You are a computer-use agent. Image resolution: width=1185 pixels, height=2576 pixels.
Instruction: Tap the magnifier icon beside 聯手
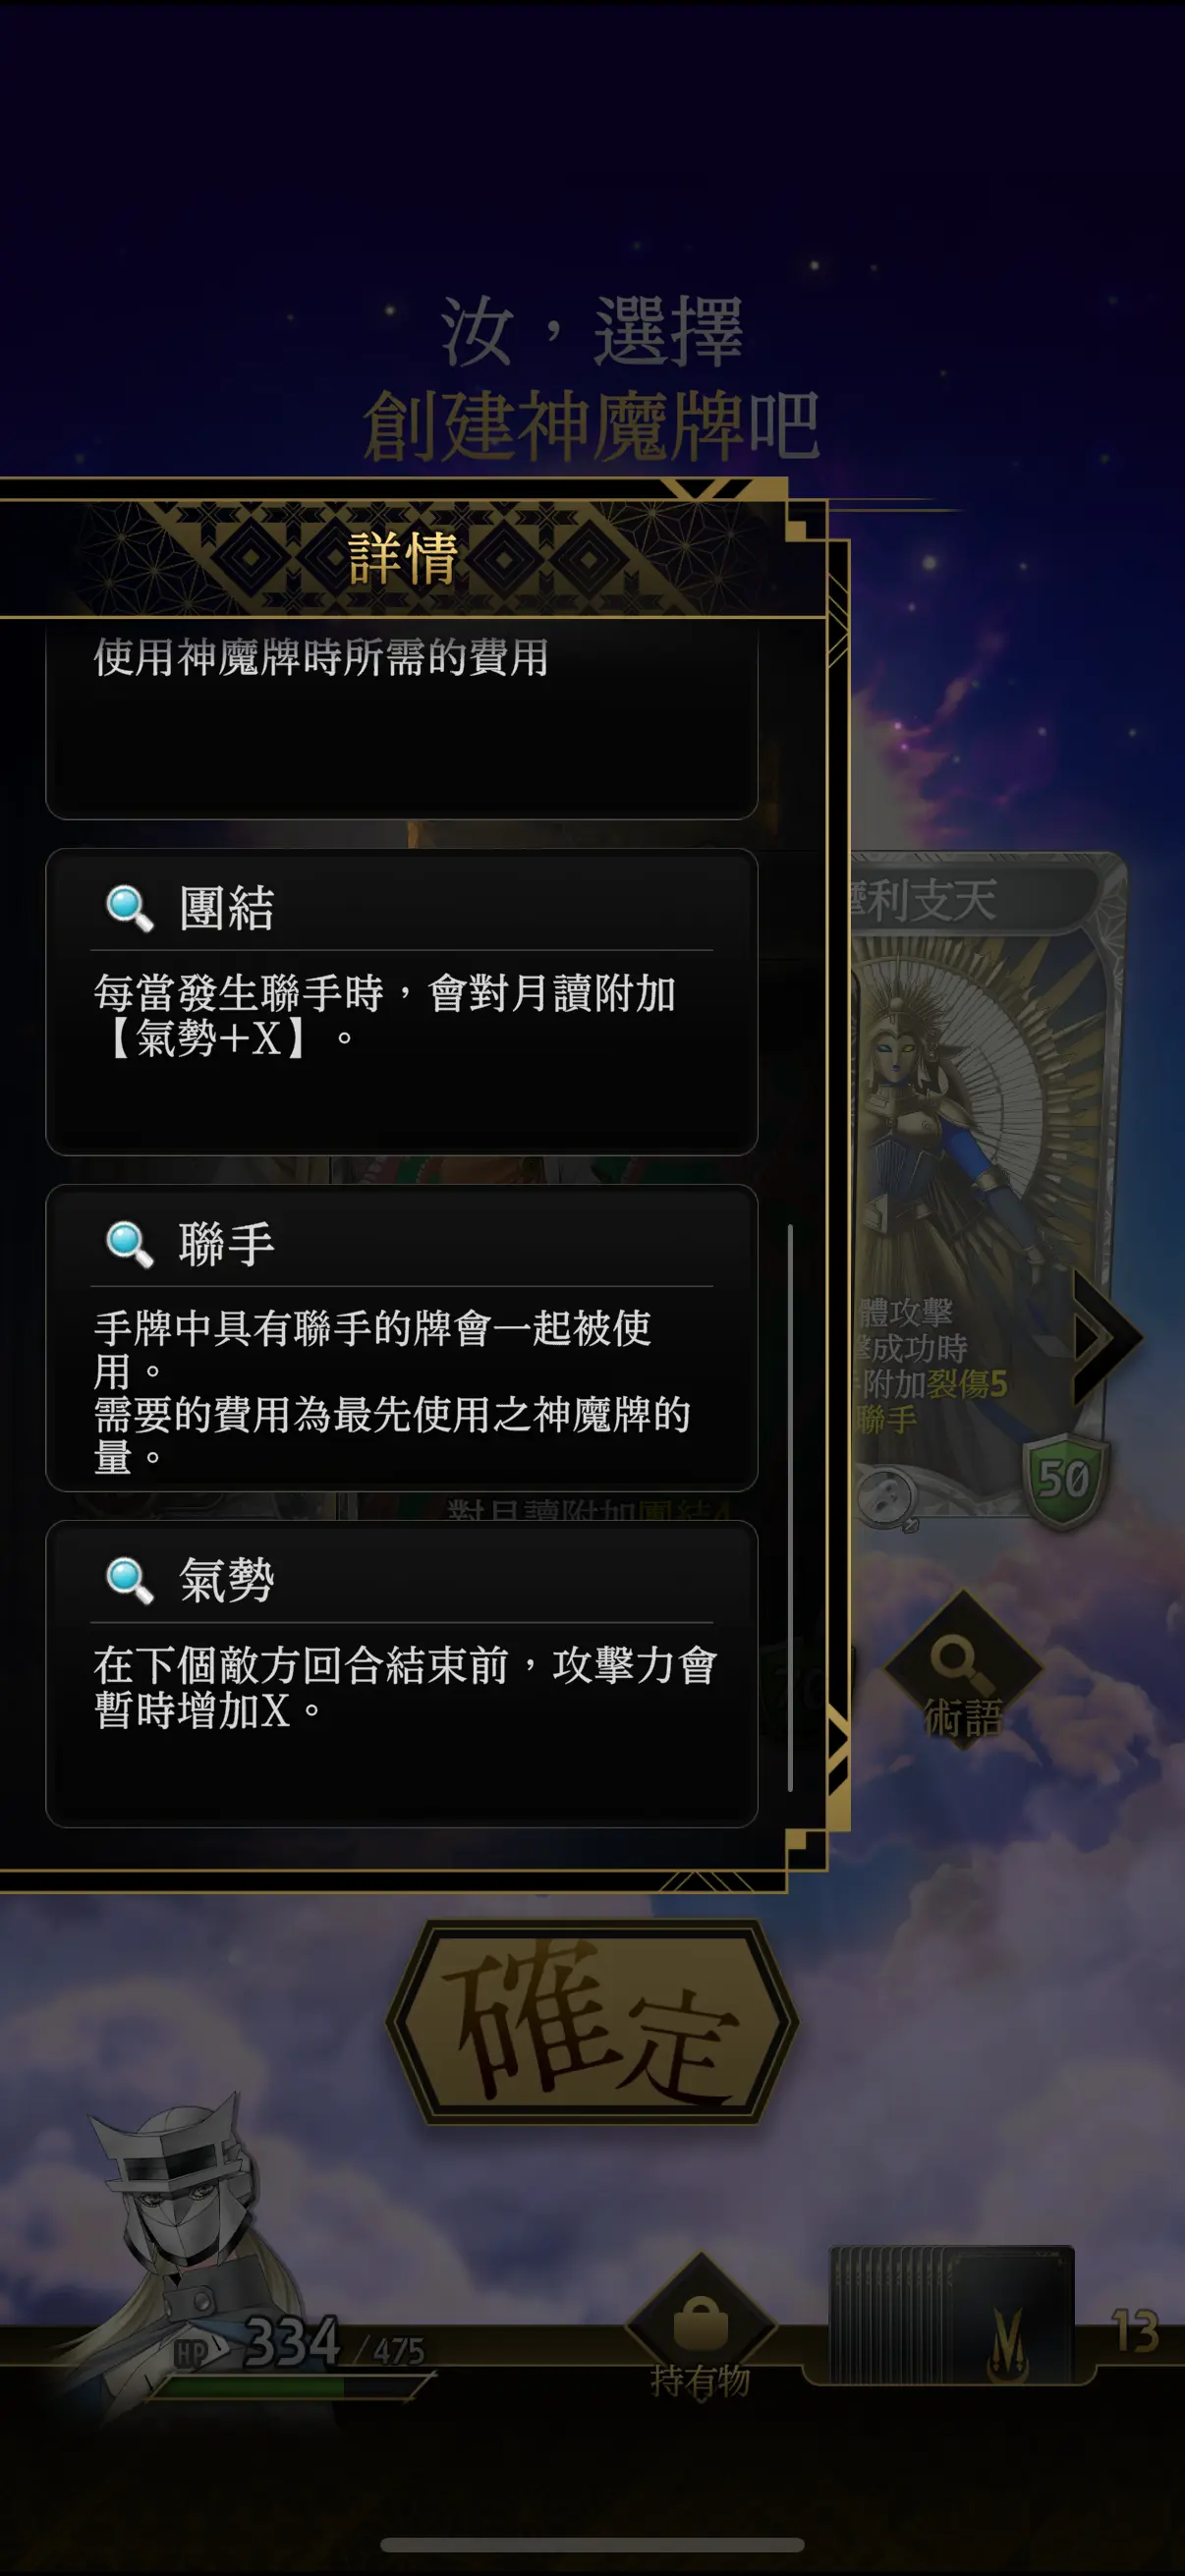130,1244
